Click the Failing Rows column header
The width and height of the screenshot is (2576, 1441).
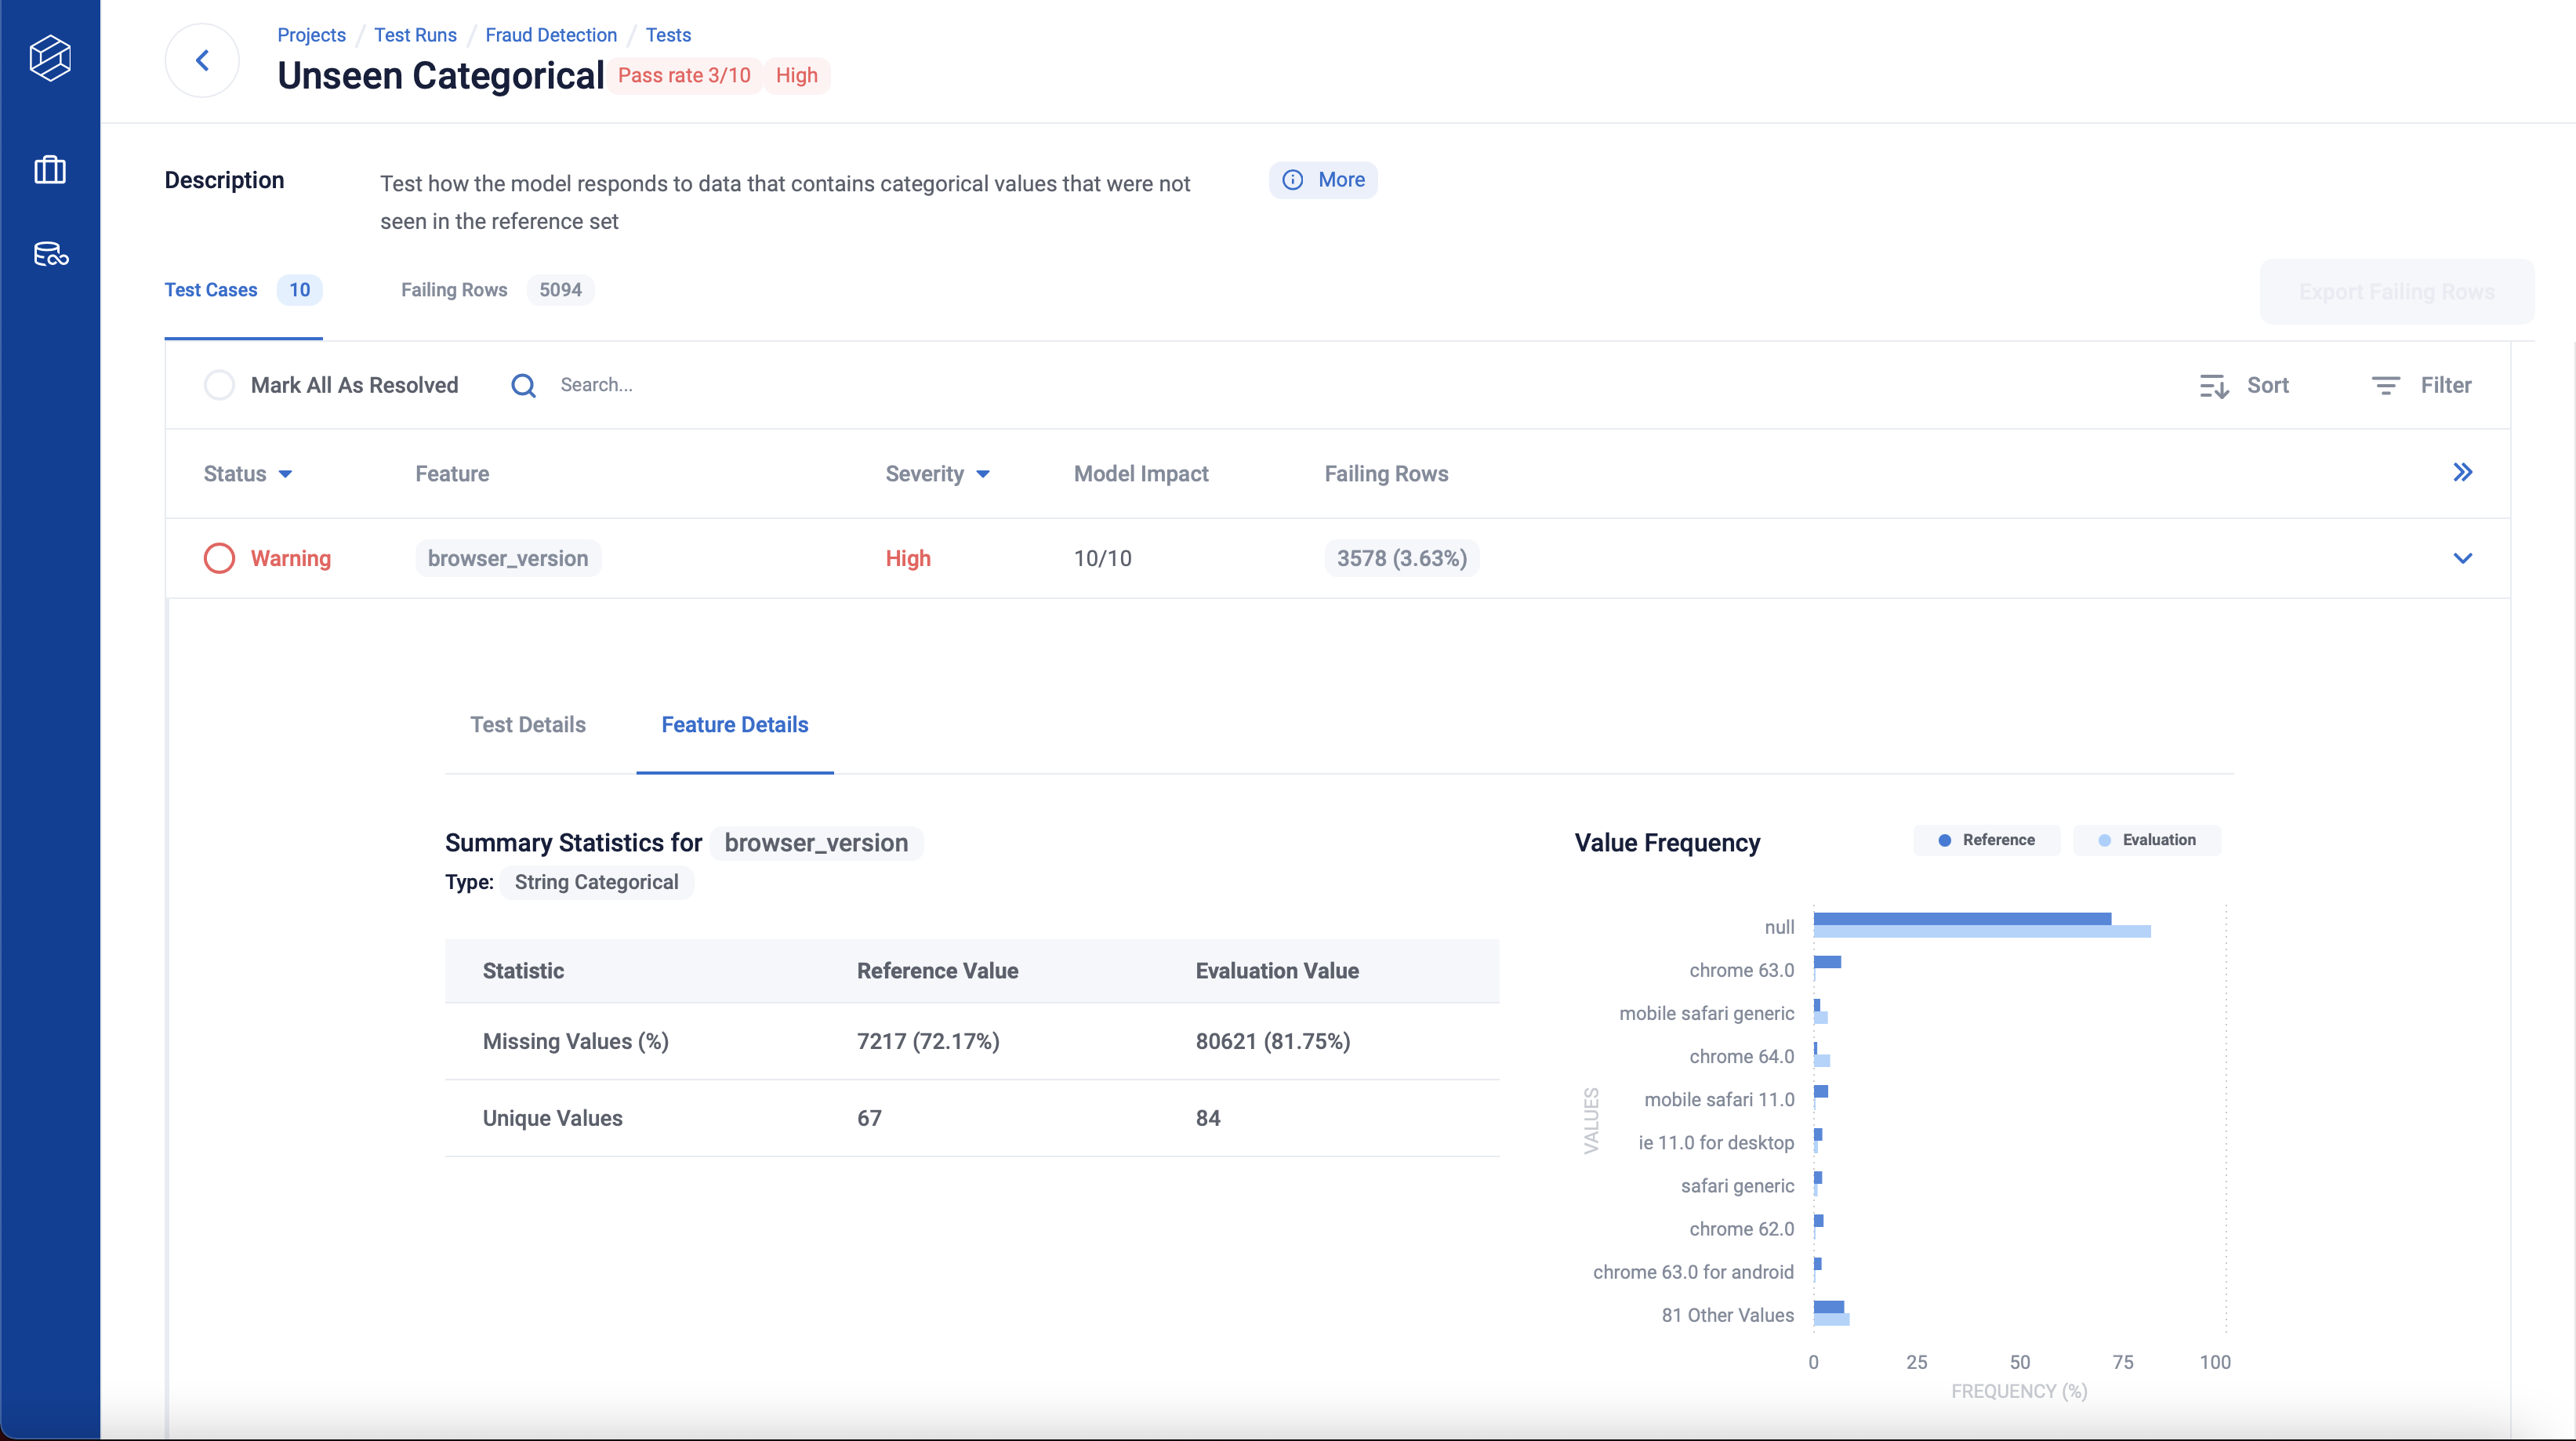[1386, 474]
